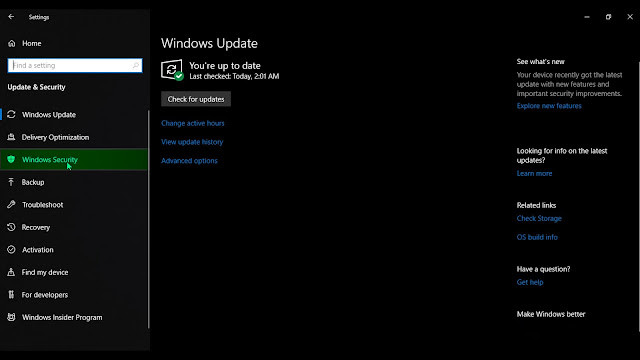Screen dimensions: 640x360
Task: Click Get help link
Action: tap(530, 282)
